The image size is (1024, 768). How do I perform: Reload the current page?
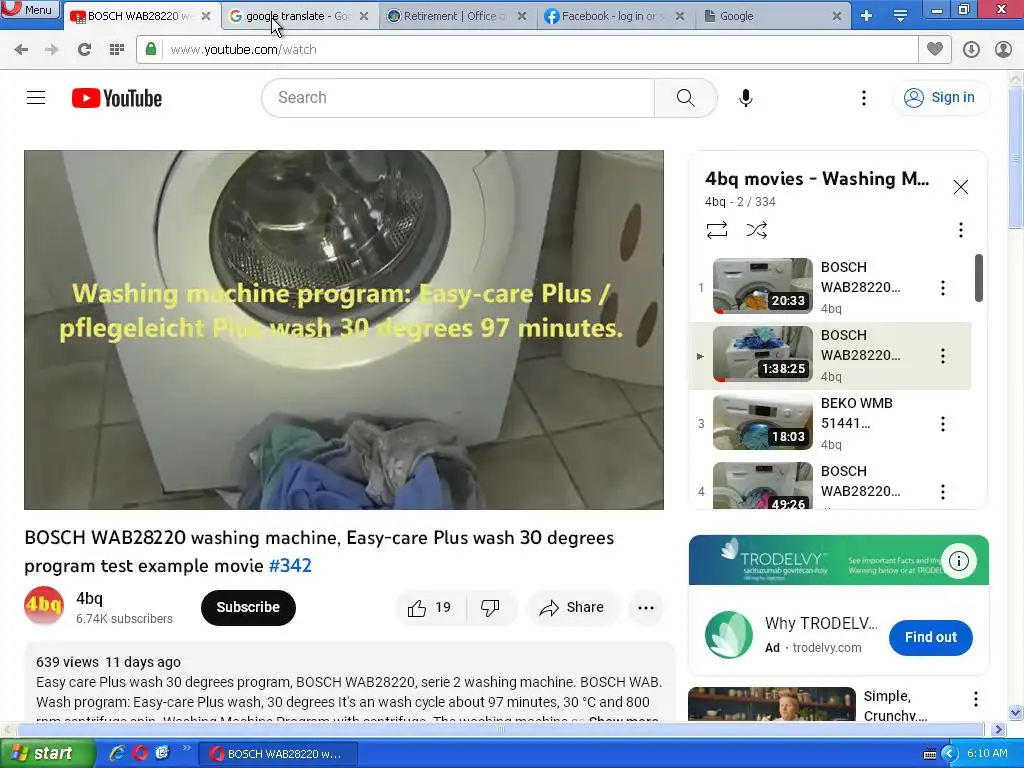pyautogui.click(x=84, y=49)
